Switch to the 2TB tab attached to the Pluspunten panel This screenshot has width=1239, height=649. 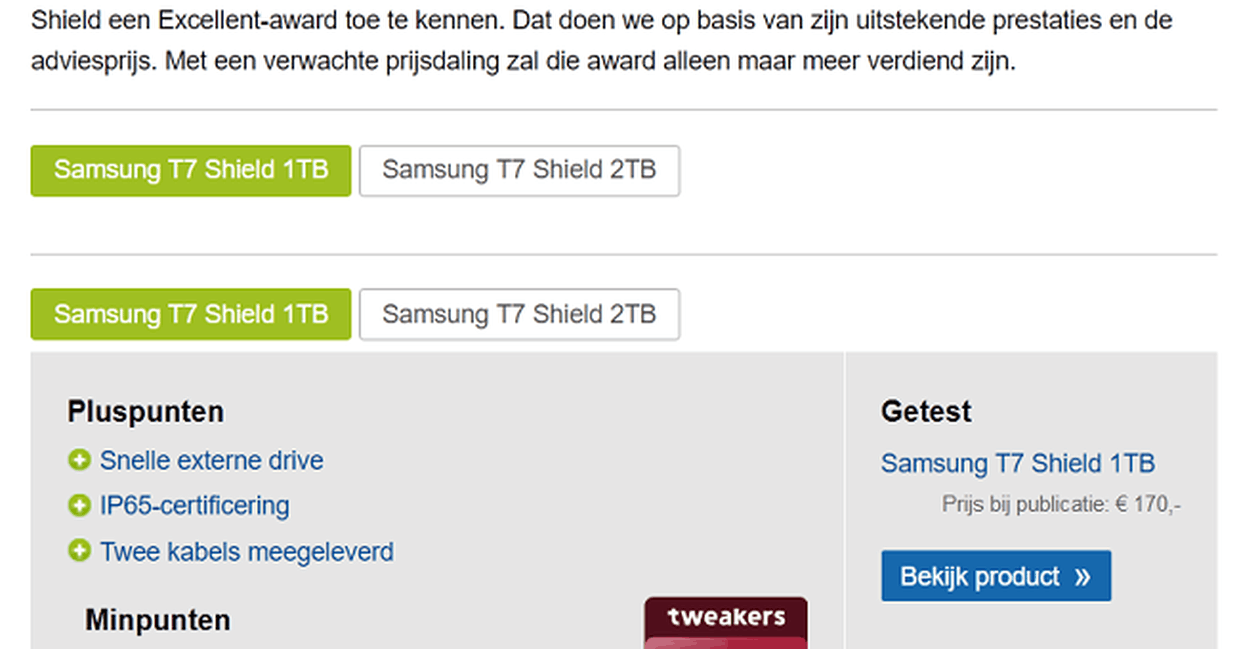519,314
